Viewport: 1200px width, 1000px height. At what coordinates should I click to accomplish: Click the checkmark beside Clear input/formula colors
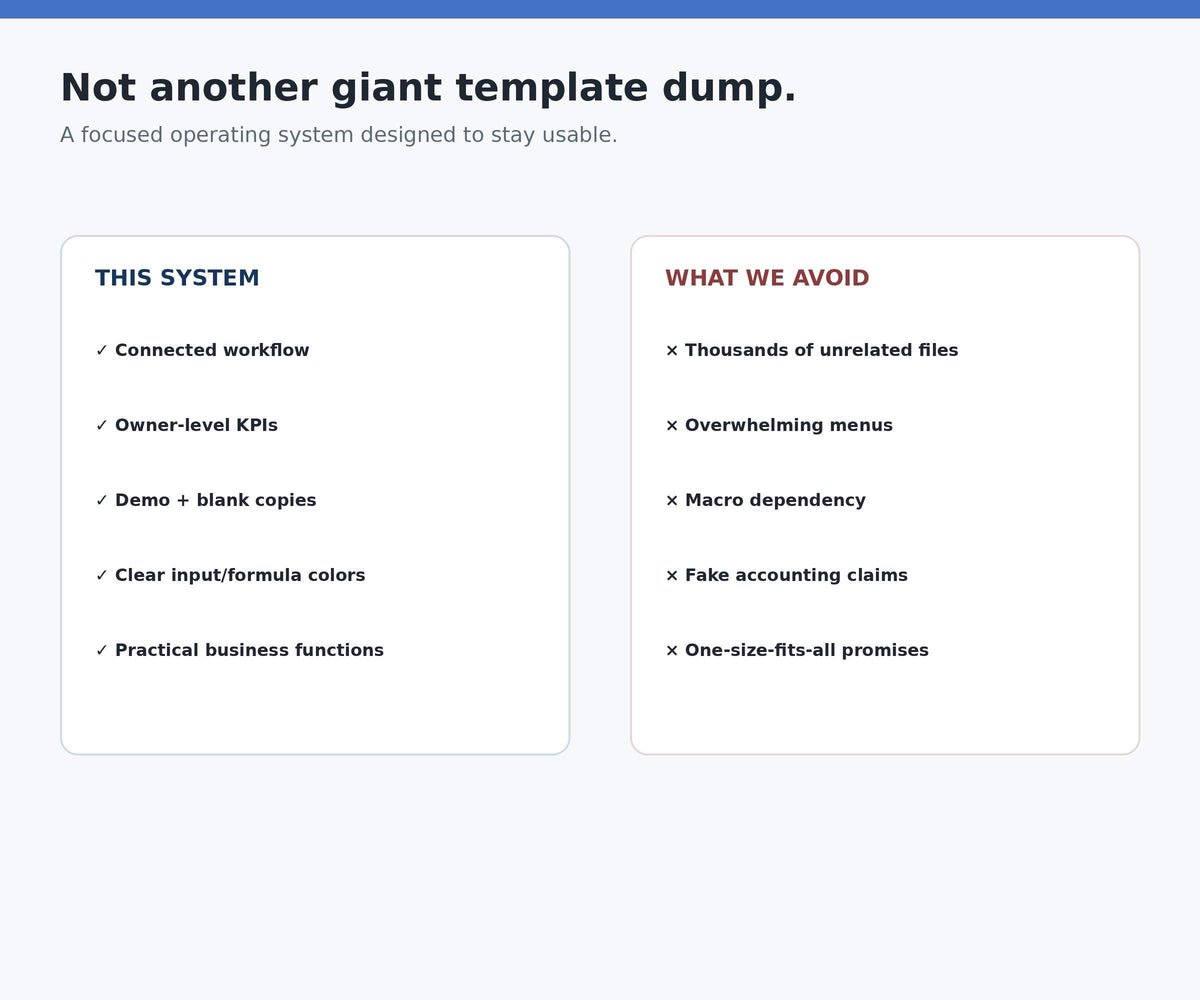(101, 575)
